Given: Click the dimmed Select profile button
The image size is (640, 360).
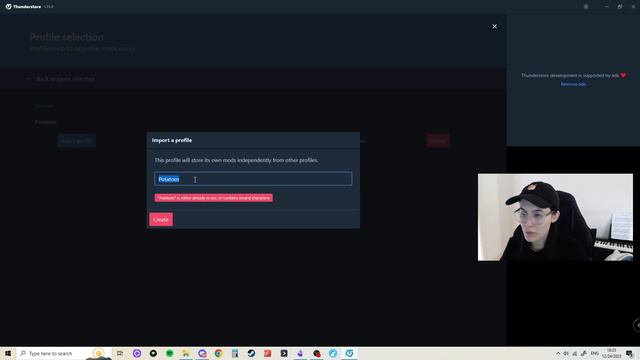Looking at the screenshot, I should (77, 141).
